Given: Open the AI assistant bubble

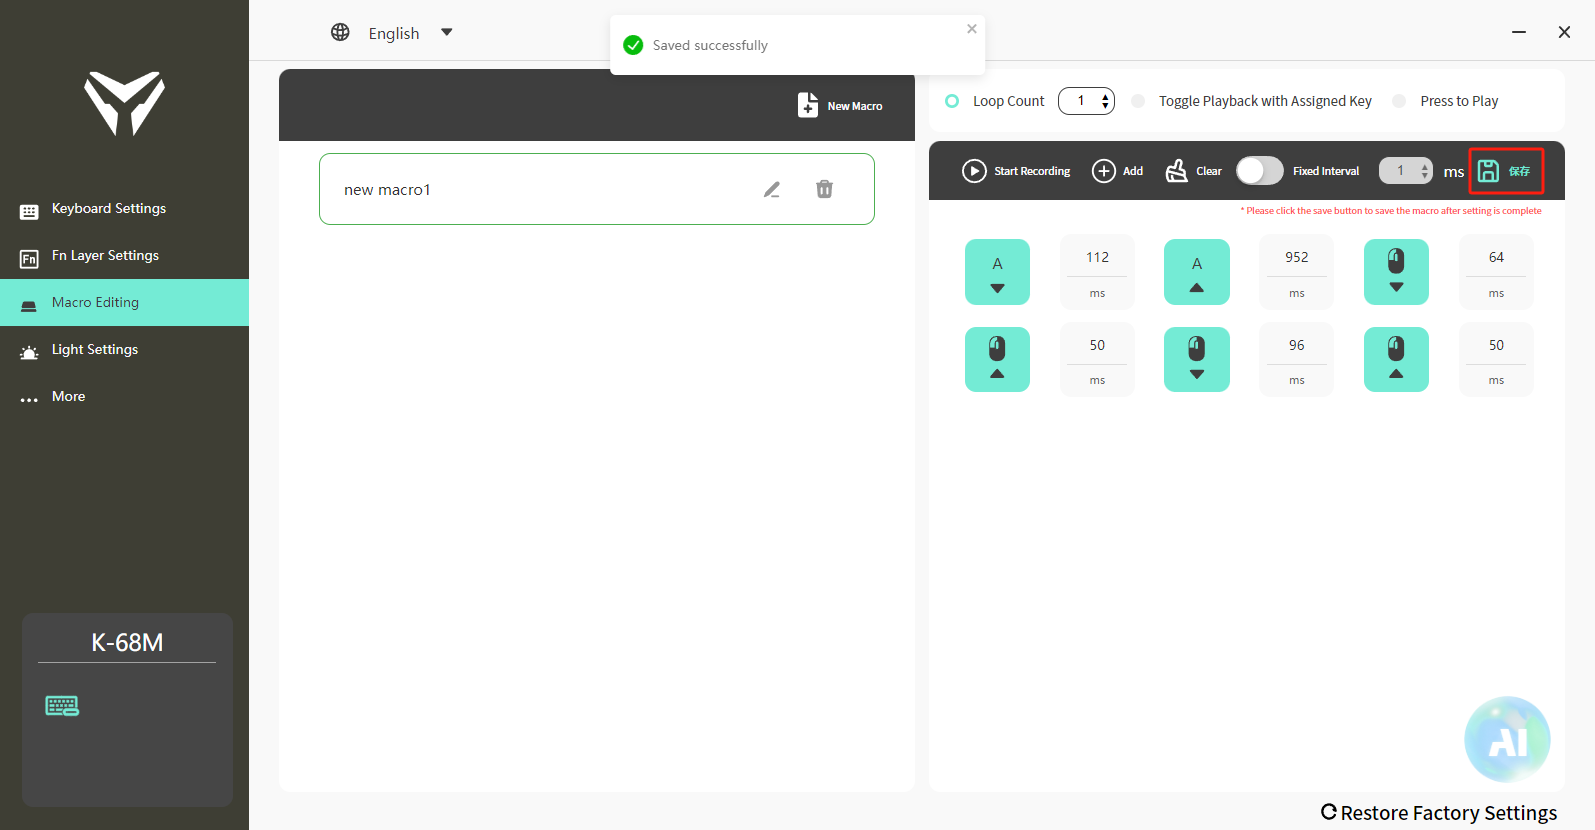Looking at the screenshot, I should tap(1507, 739).
